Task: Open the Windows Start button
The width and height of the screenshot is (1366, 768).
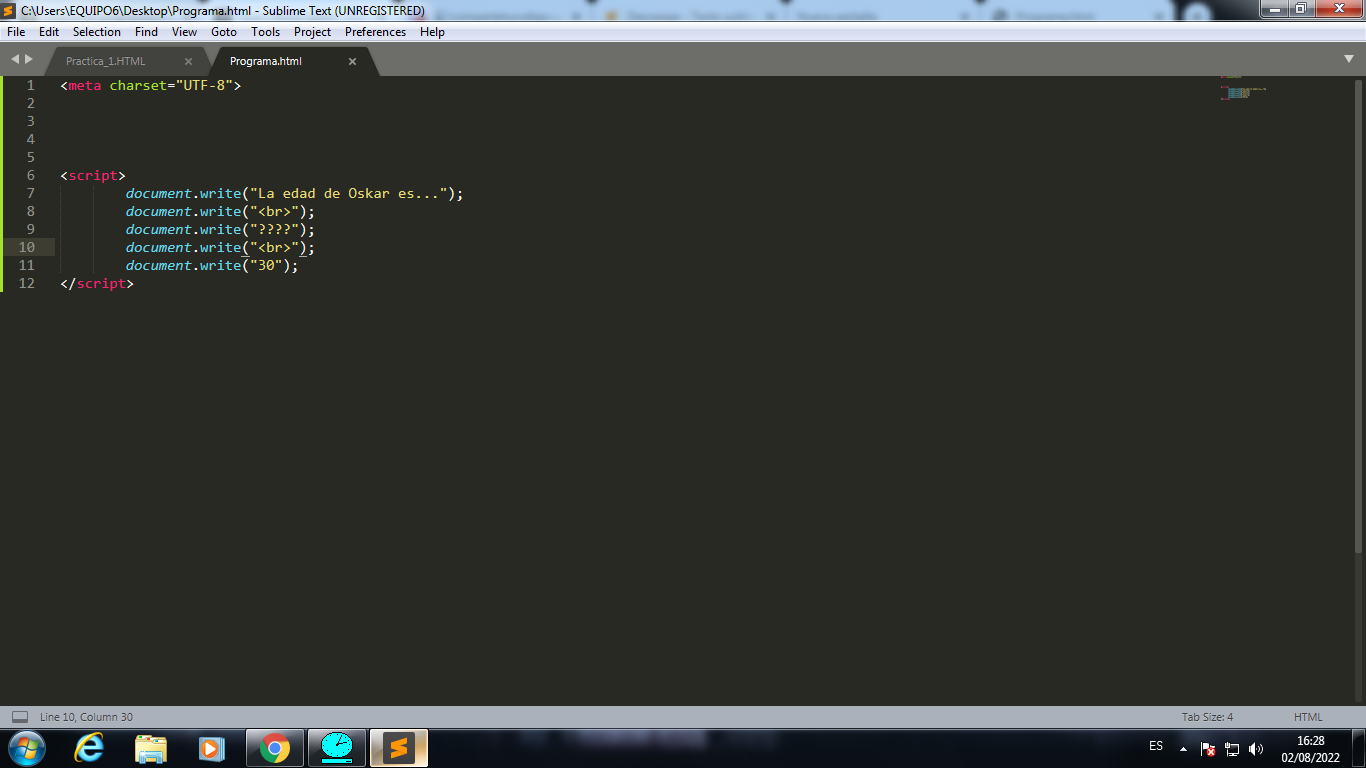Action: [x=26, y=747]
